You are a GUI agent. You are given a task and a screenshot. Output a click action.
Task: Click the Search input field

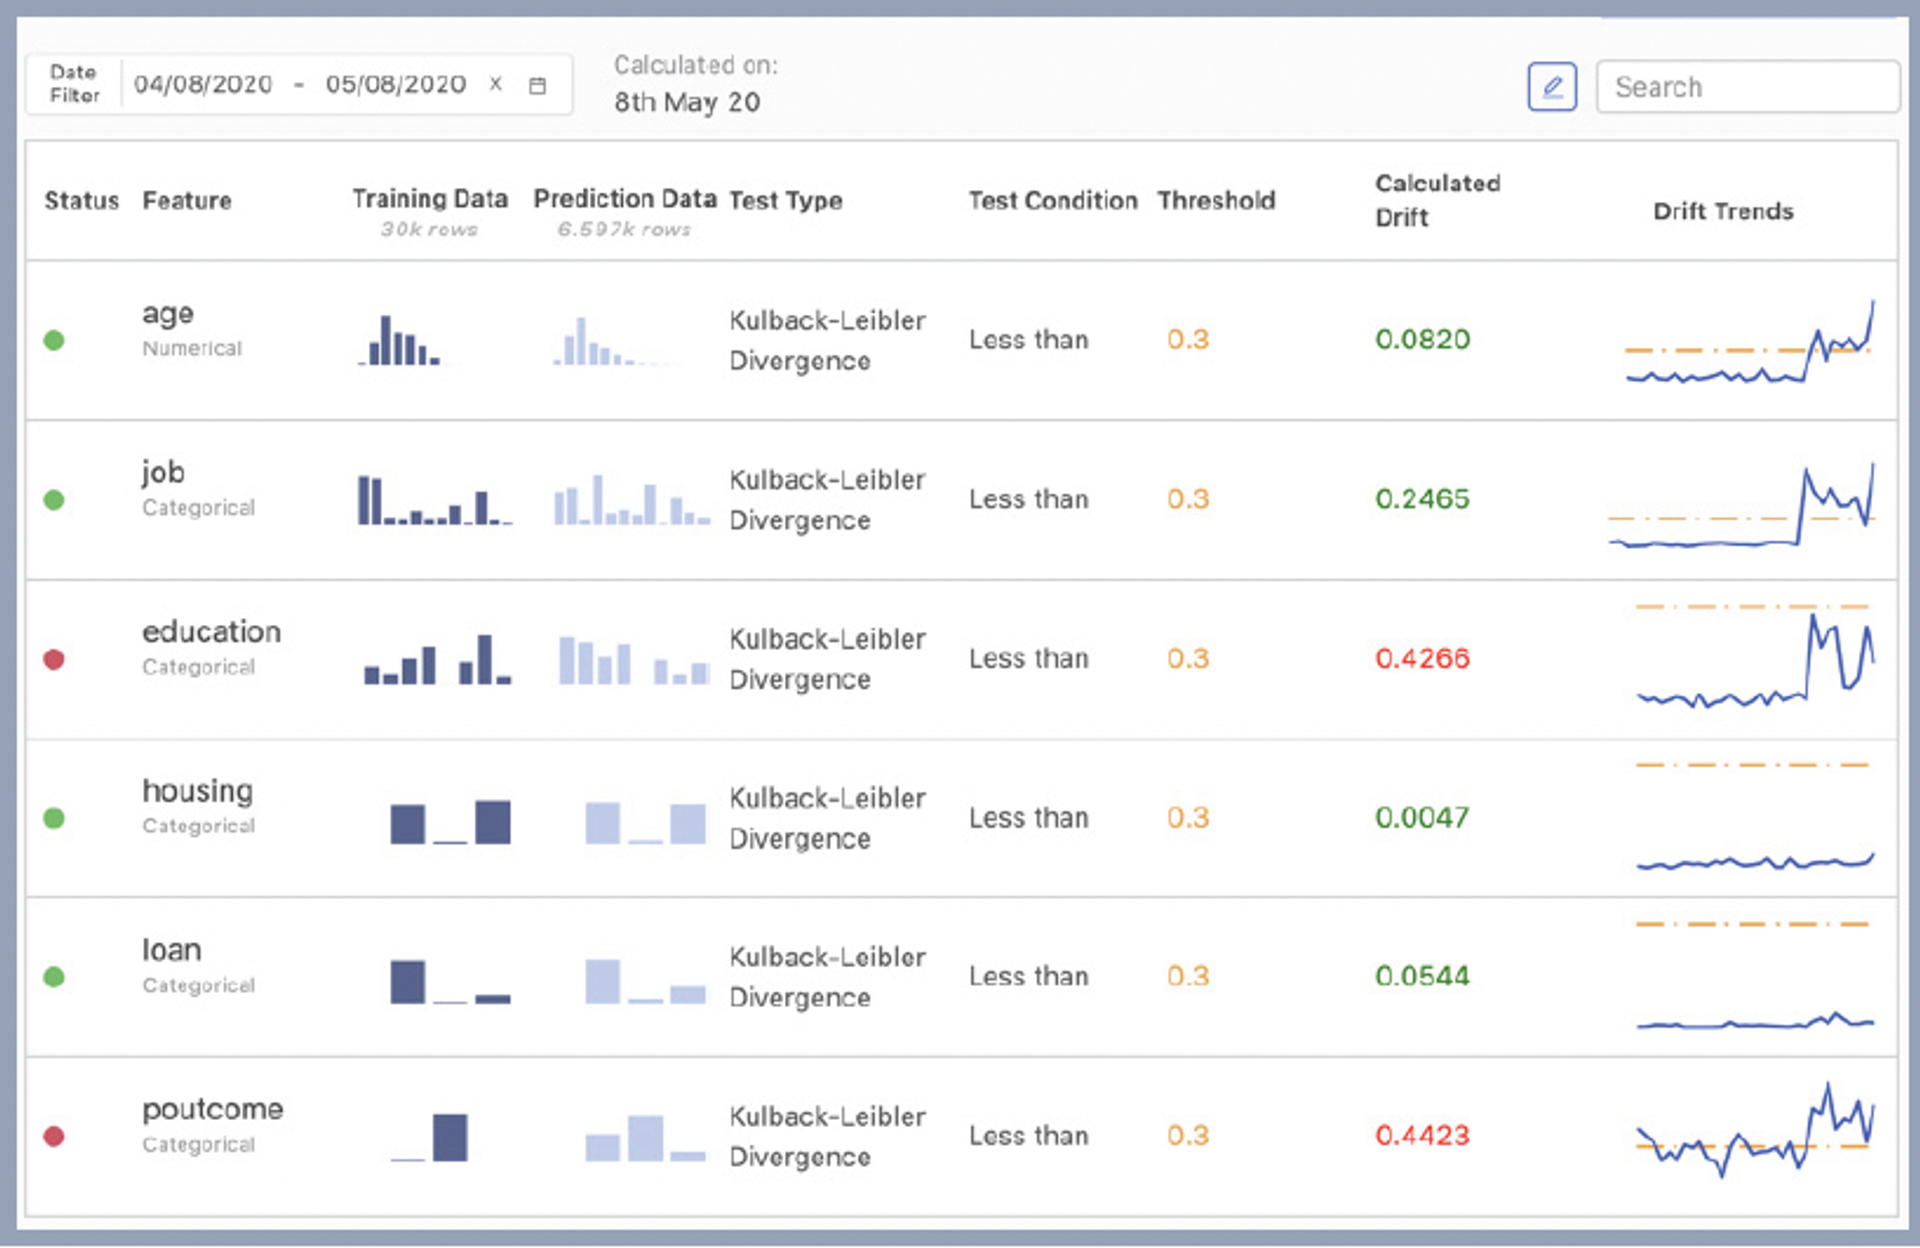tap(1746, 87)
